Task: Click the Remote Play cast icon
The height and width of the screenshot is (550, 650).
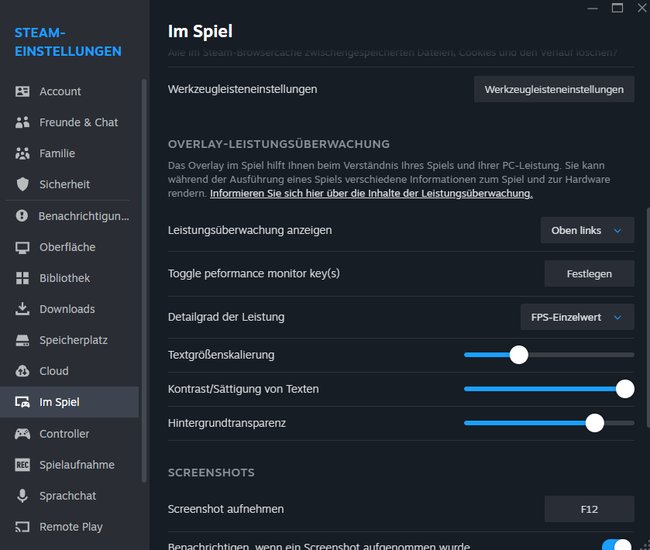Action: pos(22,527)
